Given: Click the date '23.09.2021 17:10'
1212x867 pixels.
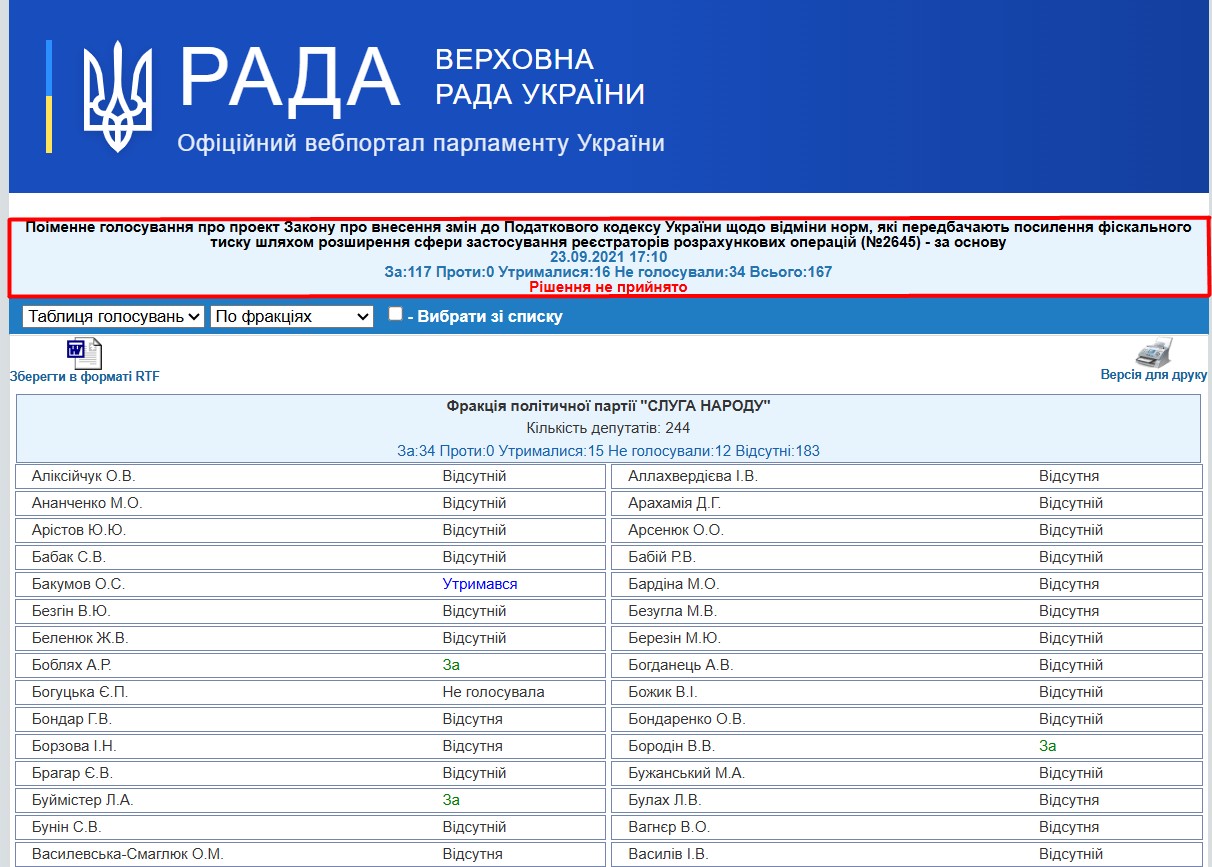Looking at the screenshot, I should pyautogui.click(x=608, y=257).
